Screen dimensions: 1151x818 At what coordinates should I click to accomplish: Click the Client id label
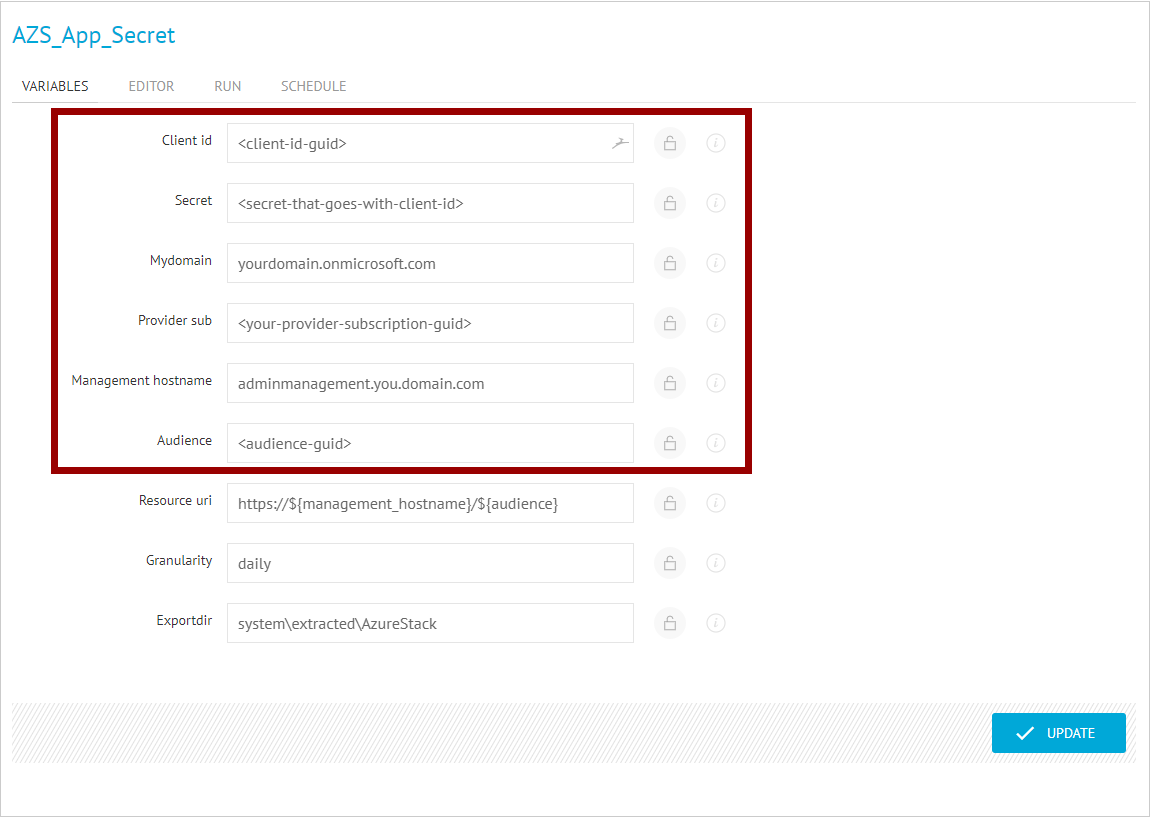[186, 140]
